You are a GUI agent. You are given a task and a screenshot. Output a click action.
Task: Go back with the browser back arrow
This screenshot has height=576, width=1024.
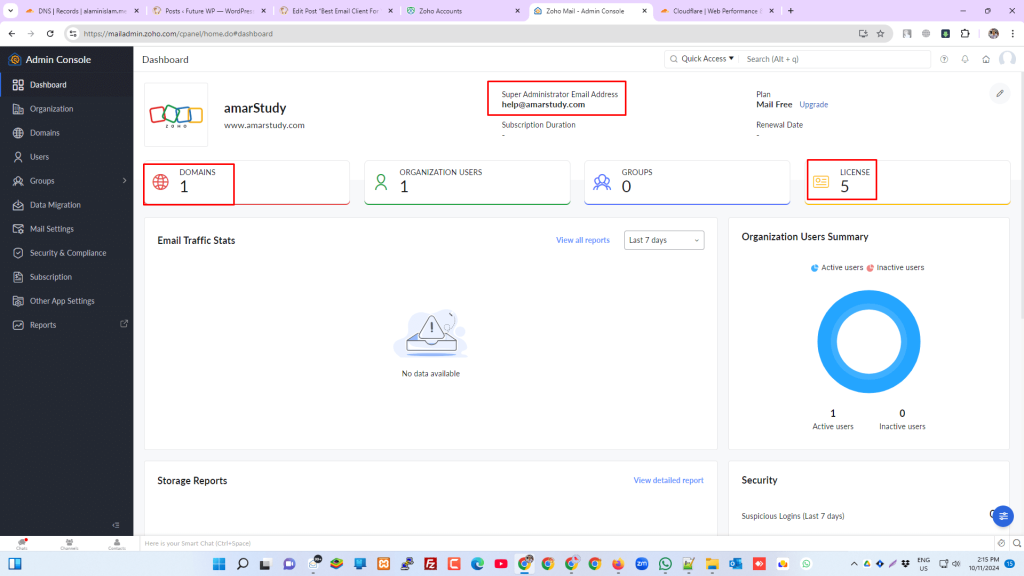click(12, 34)
